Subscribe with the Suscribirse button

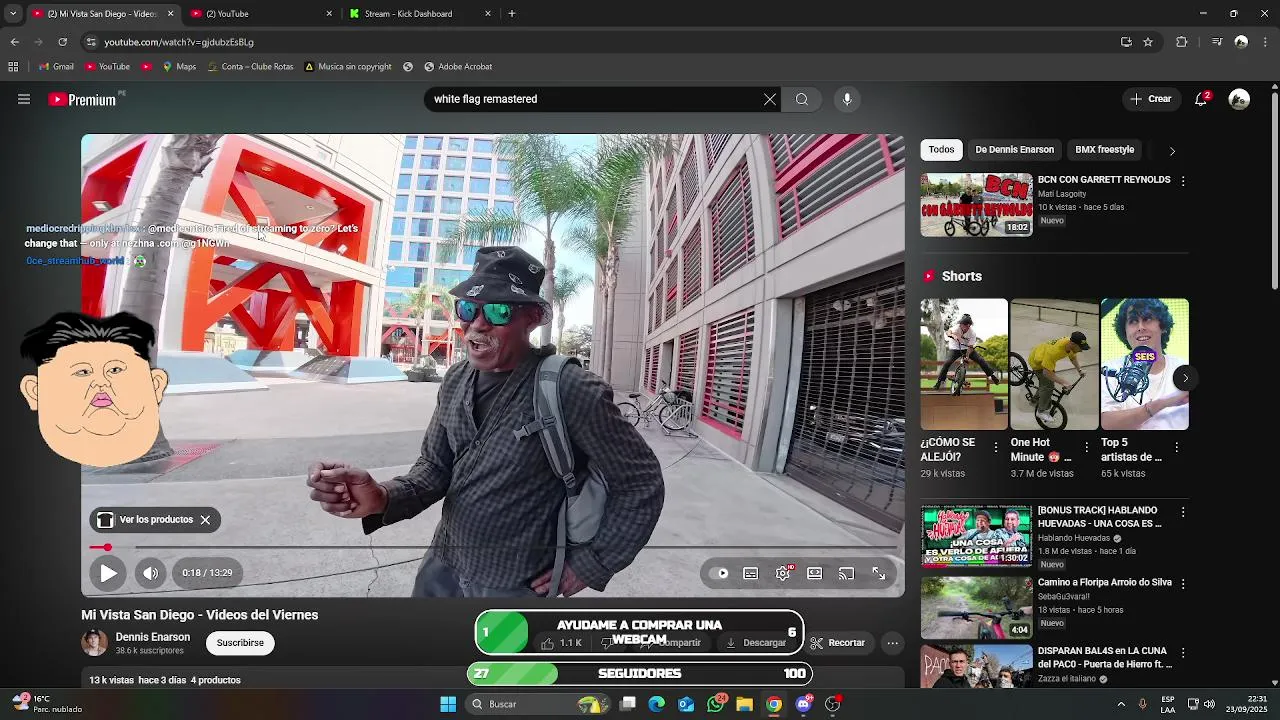click(x=240, y=643)
